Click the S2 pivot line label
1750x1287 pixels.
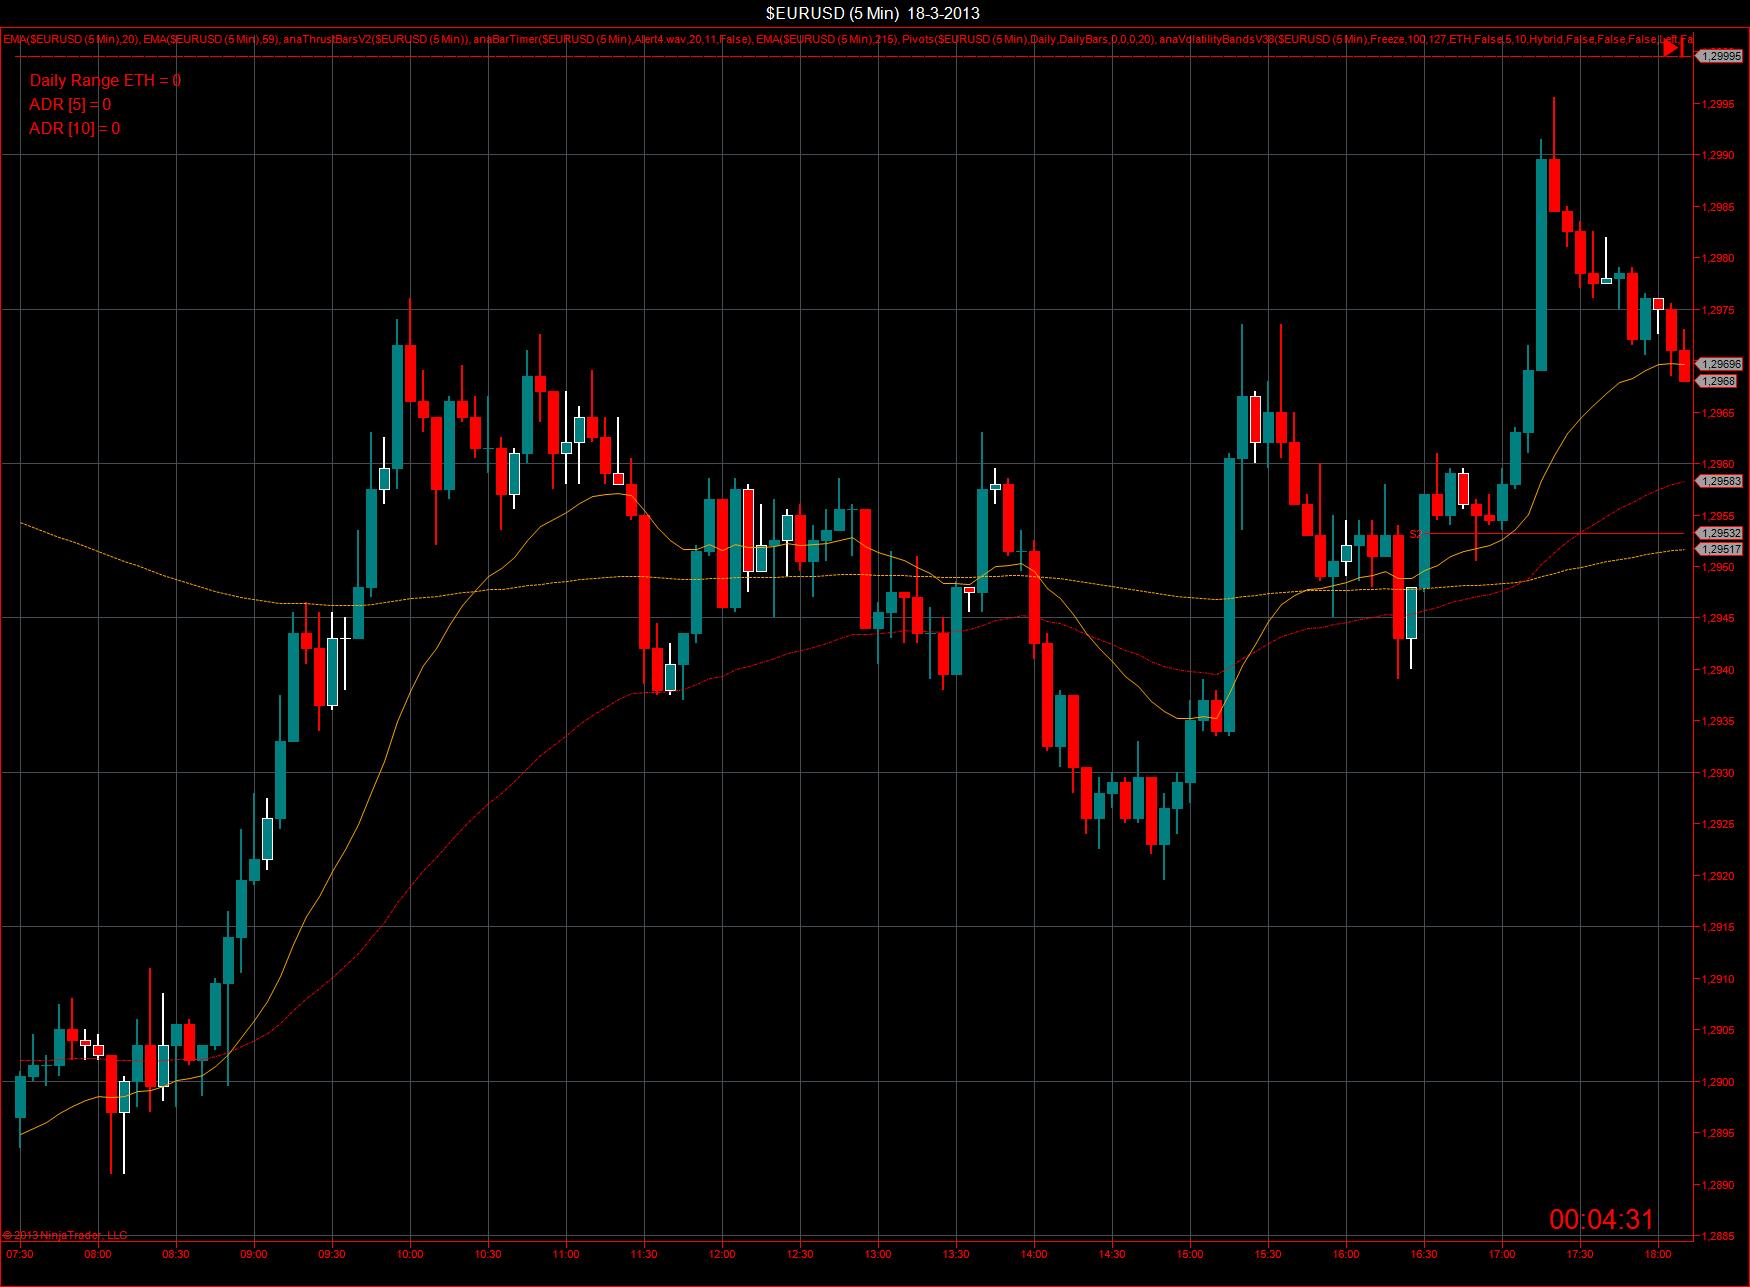pyautogui.click(x=1415, y=534)
